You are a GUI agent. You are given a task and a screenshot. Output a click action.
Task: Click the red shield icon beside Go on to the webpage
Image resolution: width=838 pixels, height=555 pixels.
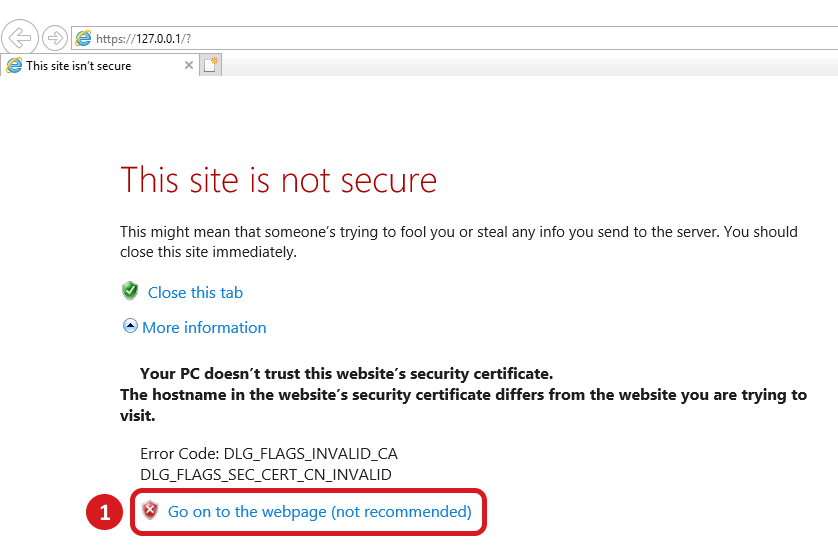click(x=150, y=510)
